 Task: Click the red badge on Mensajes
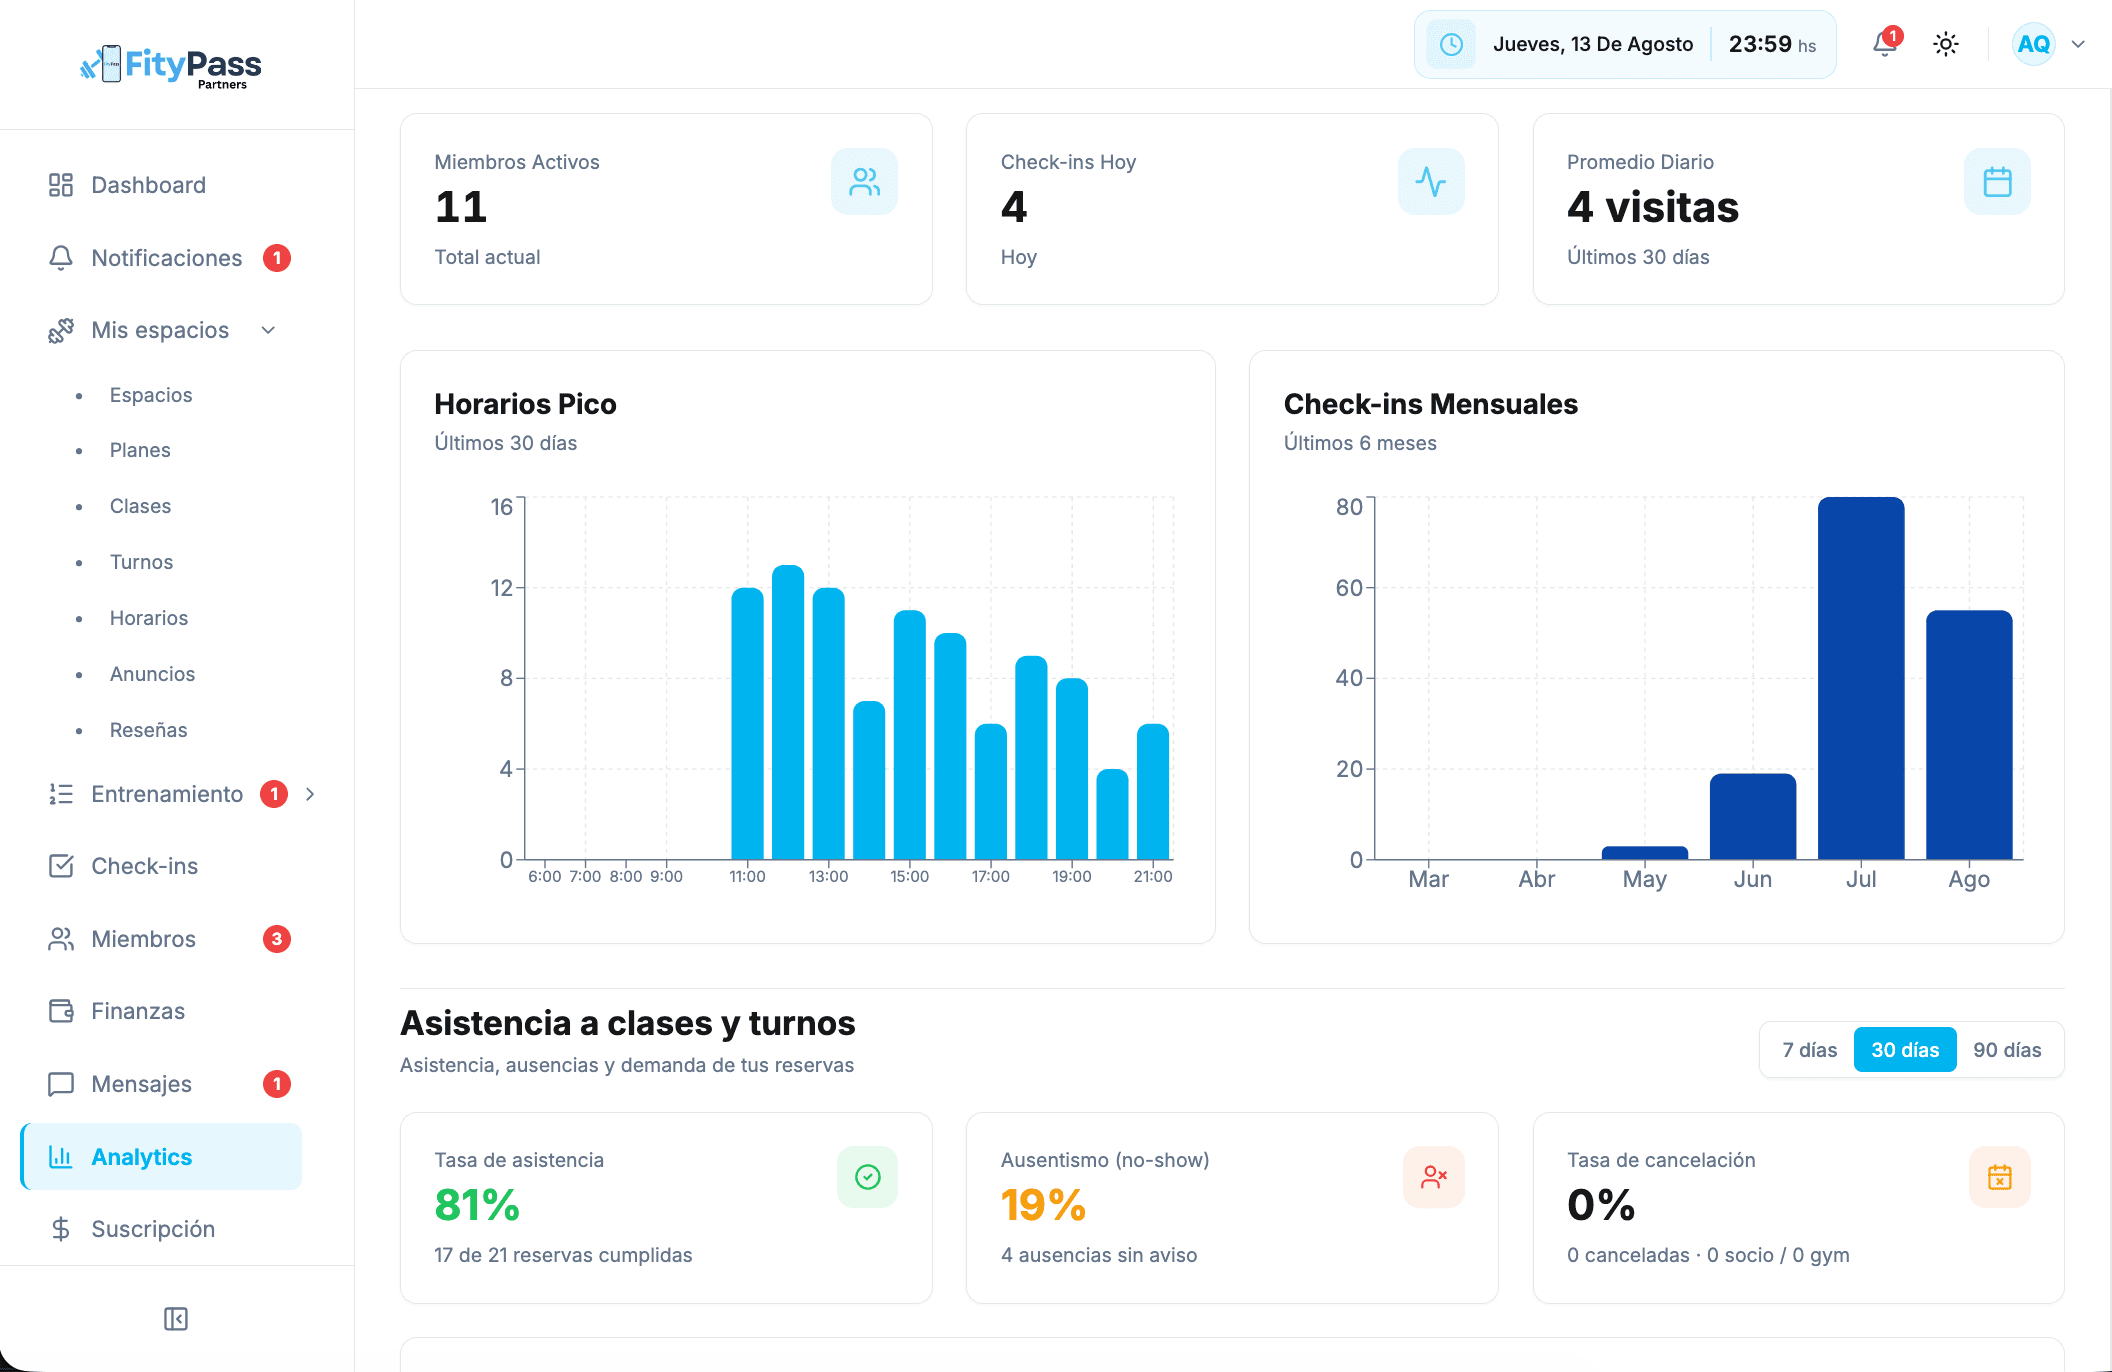pos(277,1084)
